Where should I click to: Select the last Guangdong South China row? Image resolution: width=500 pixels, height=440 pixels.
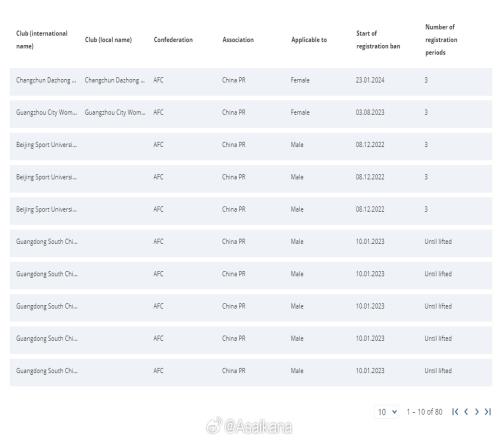click(251, 372)
